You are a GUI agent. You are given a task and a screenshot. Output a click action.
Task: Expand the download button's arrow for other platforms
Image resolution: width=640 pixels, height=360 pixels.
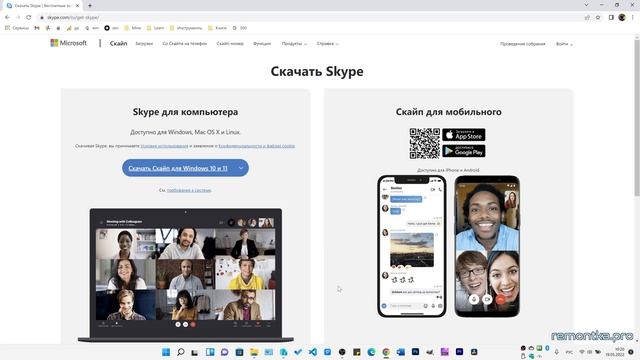[x=241, y=168]
